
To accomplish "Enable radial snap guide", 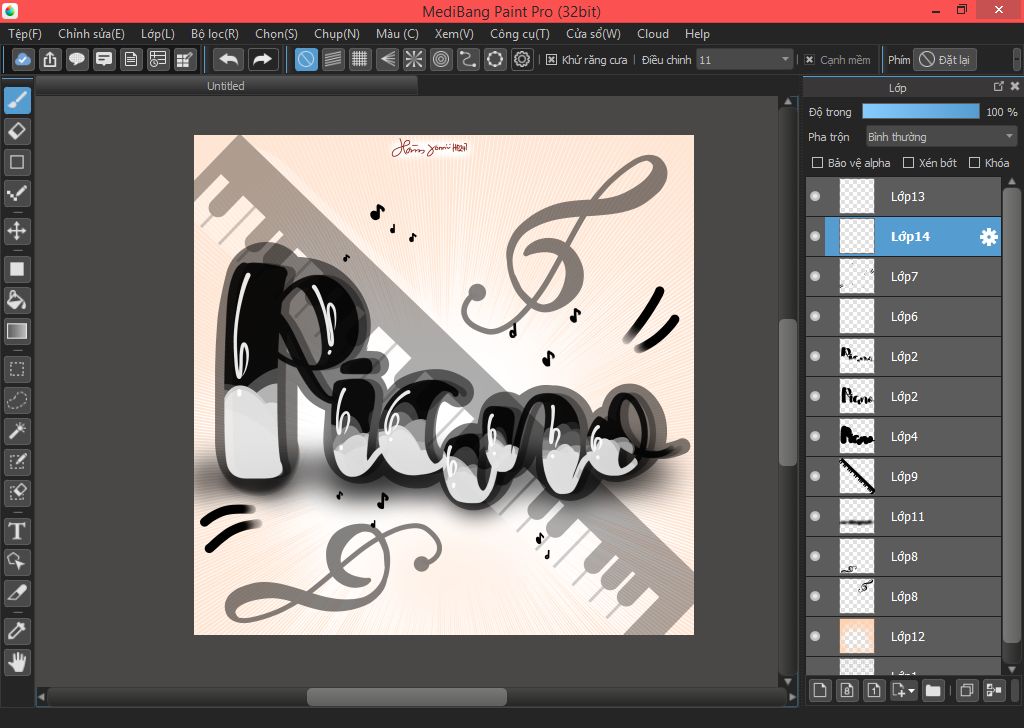I will click(414, 59).
